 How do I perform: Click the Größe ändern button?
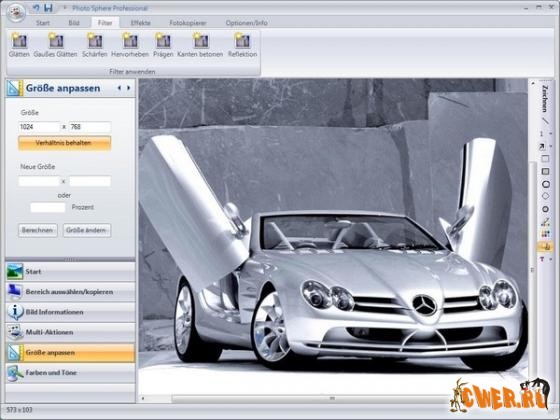pyautogui.click(x=87, y=230)
